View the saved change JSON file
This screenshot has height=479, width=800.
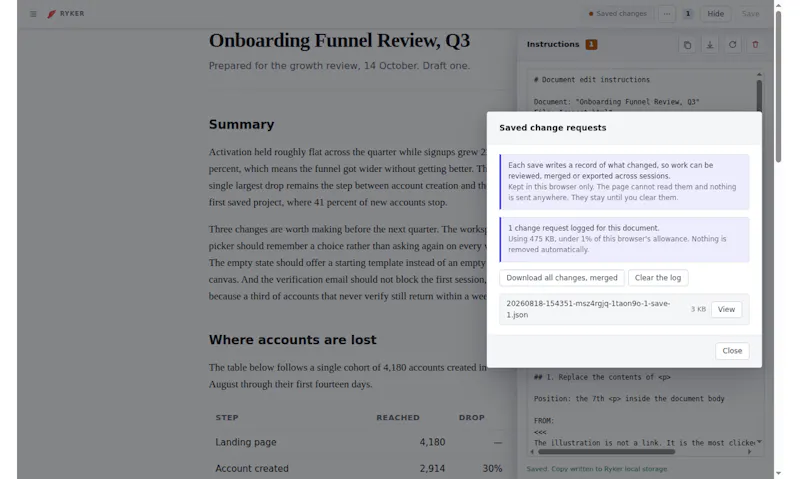click(726, 309)
